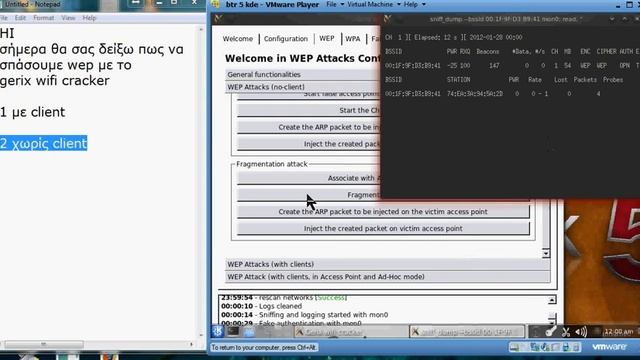The height and width of the screenshot is (360, 640).
Task: Expand Virtual Machine dropdown arrow
Action: (399, 4)
